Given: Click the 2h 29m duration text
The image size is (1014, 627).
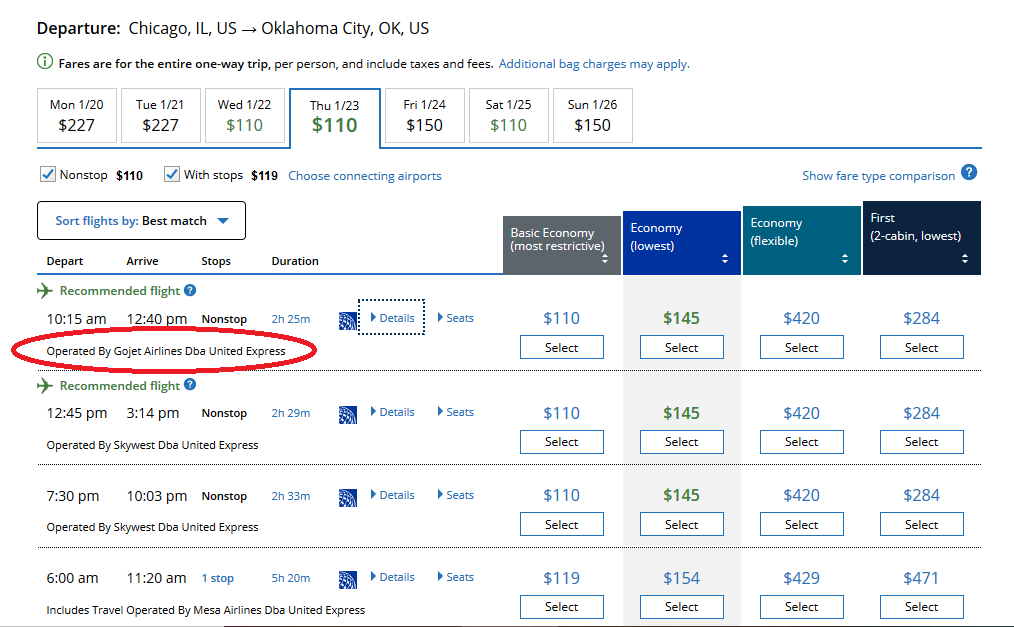Looking at the screenshot, I should point(291,413).
